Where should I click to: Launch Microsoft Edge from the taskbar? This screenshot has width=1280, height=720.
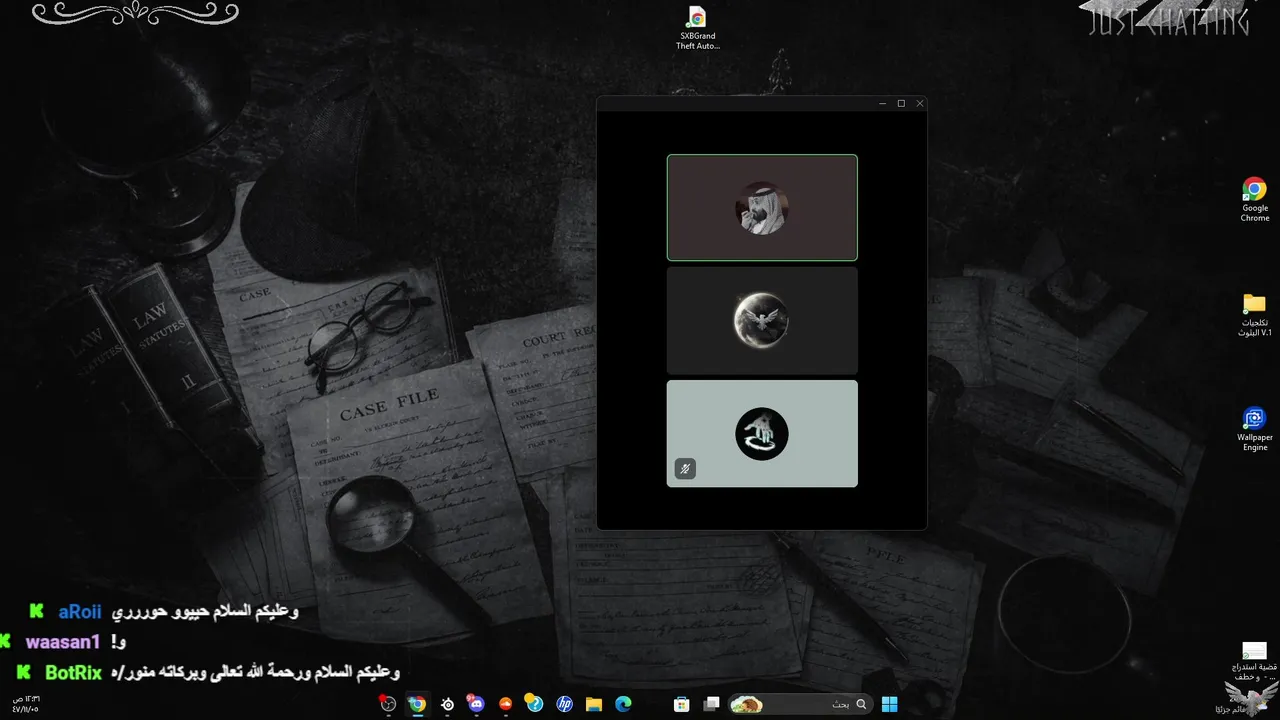coord(623,704)
